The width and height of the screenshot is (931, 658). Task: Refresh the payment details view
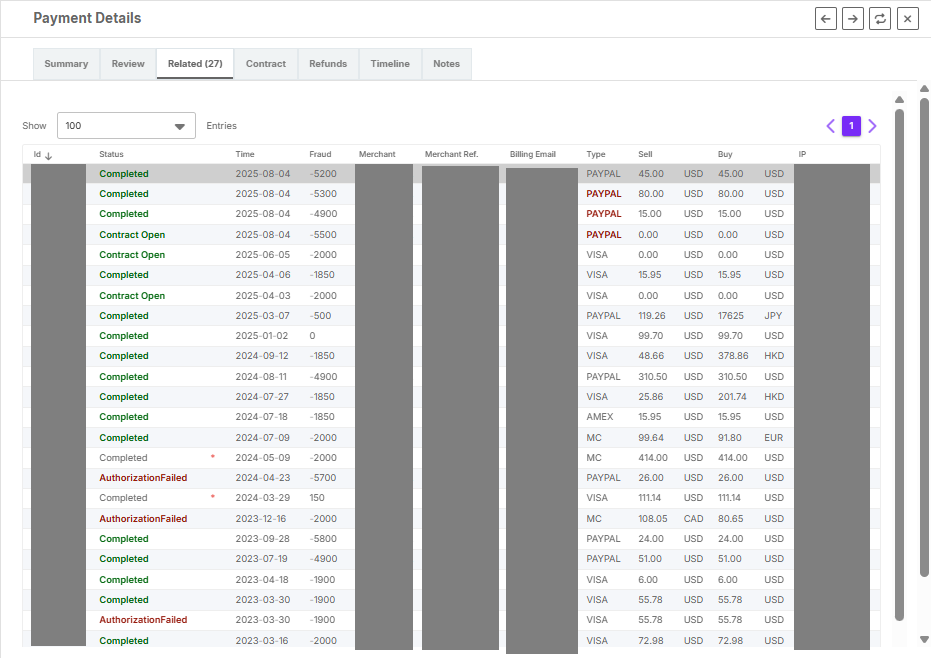coord(879,18)
